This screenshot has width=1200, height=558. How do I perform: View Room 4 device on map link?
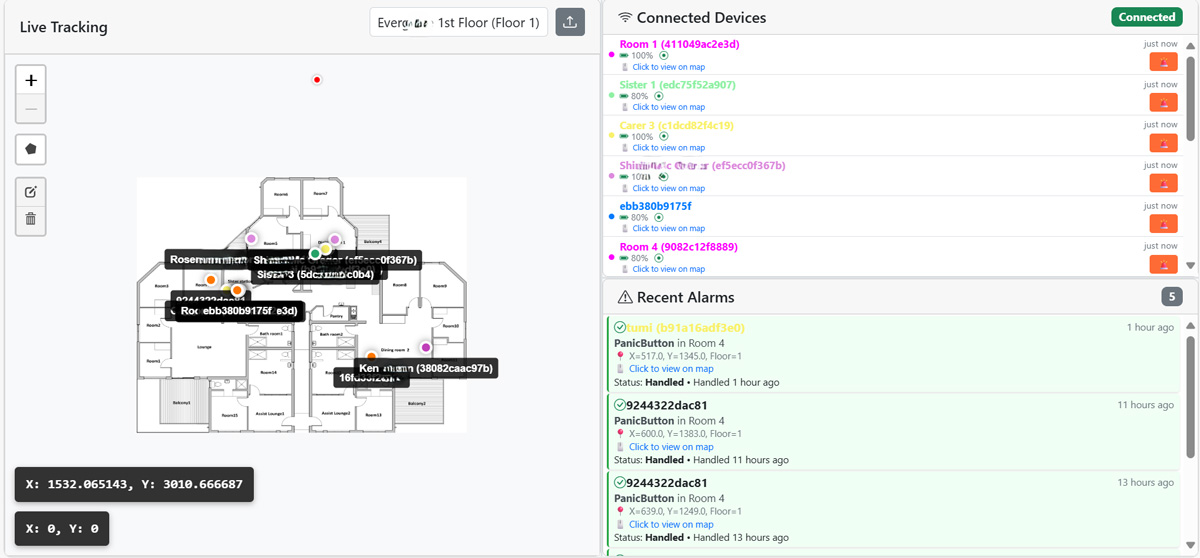click(668, 269)
